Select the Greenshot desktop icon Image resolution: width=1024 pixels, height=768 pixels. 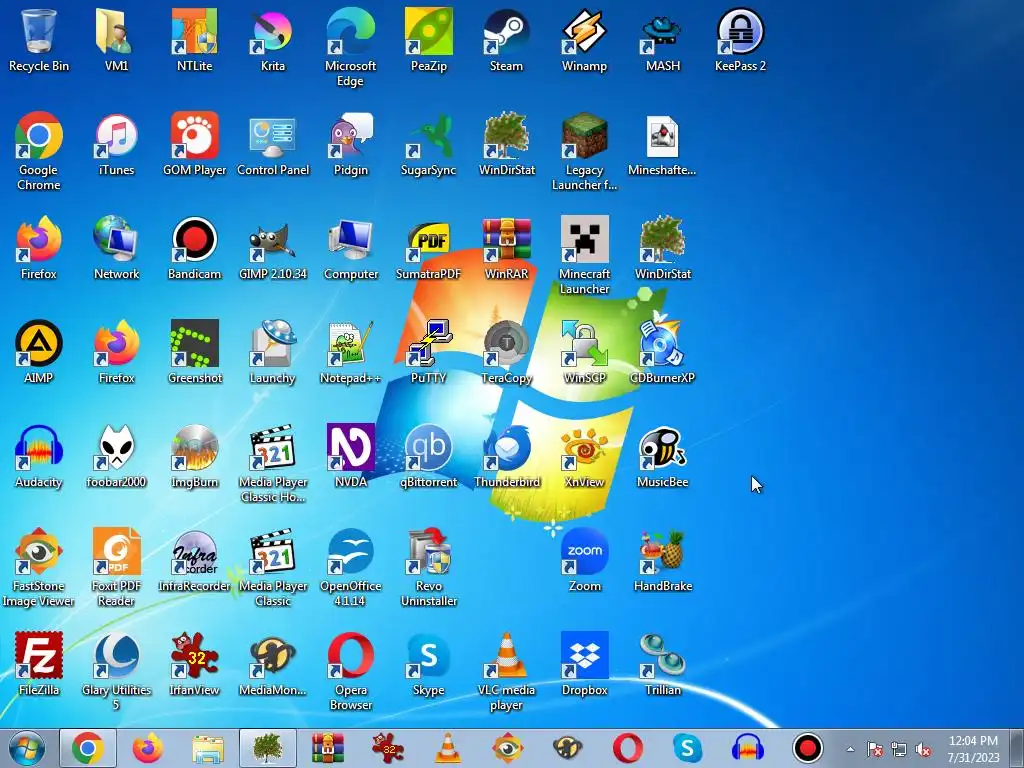click(194, 353)
